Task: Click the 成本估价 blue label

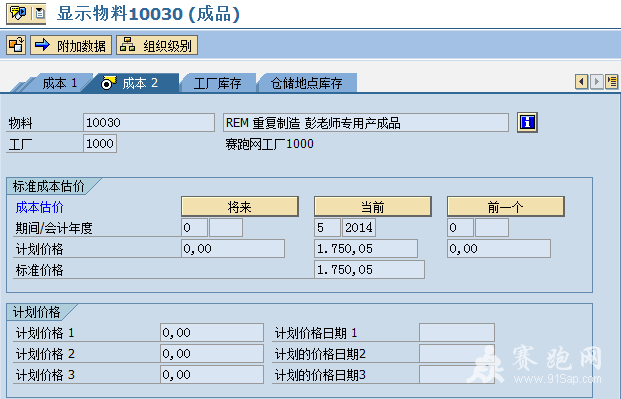Action: (40, 207)
